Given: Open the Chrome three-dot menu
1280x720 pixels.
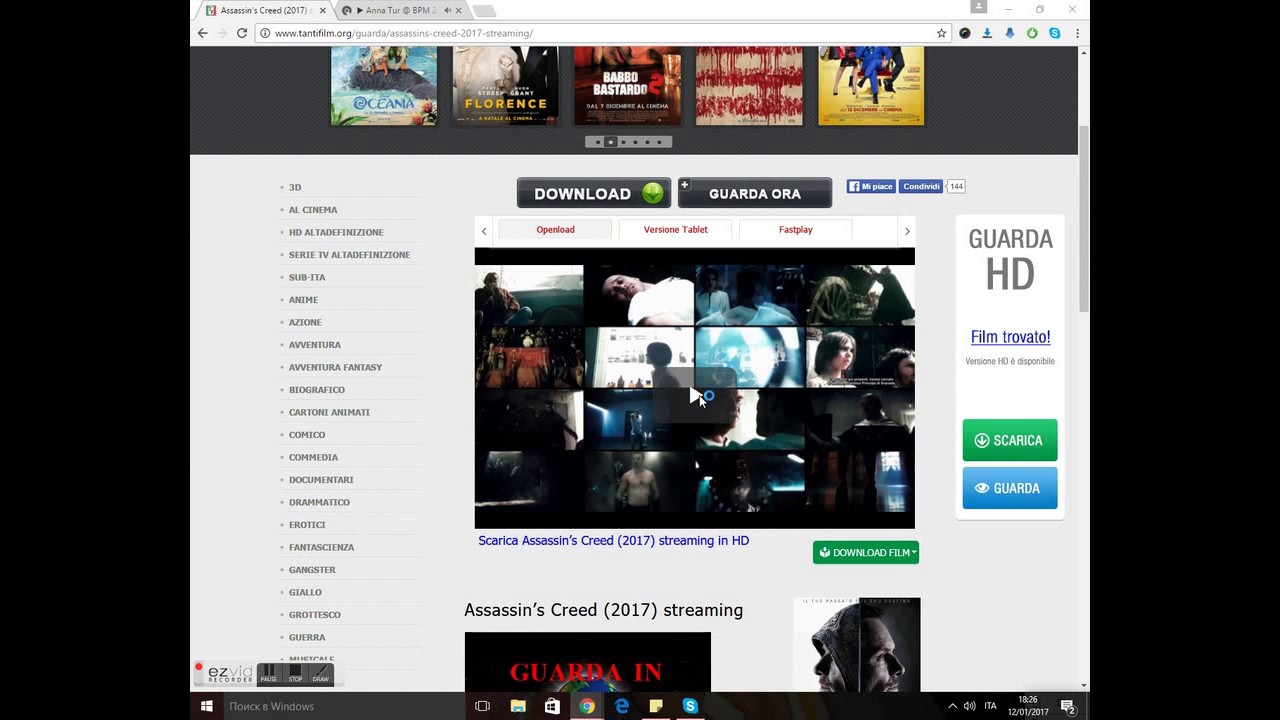Looking at the screenshot, I should click(x=1077, y=33).
